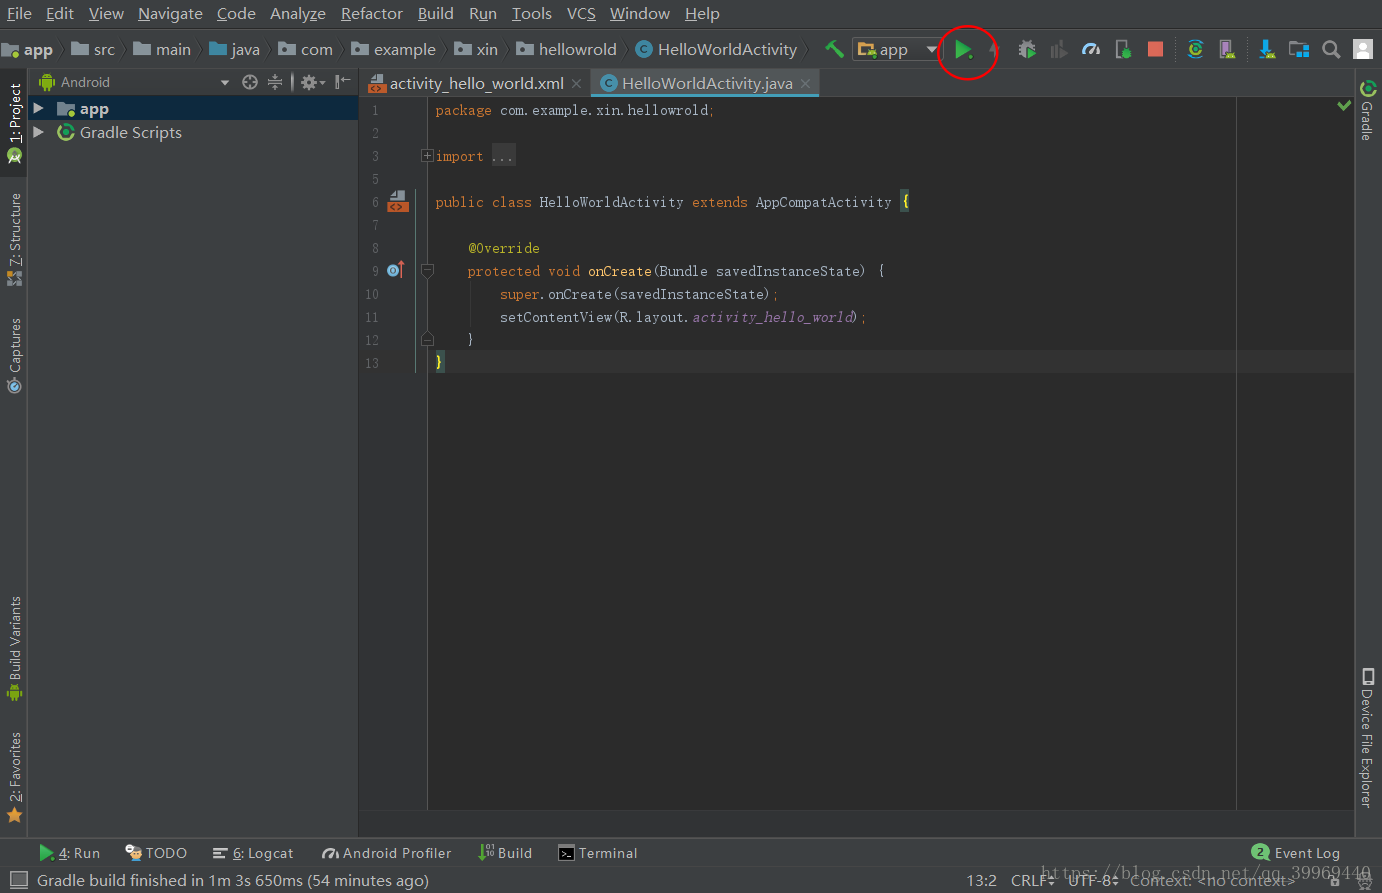Run the app with green play button
Viewport: 1382px width, 893px height.
coord(963,49)
